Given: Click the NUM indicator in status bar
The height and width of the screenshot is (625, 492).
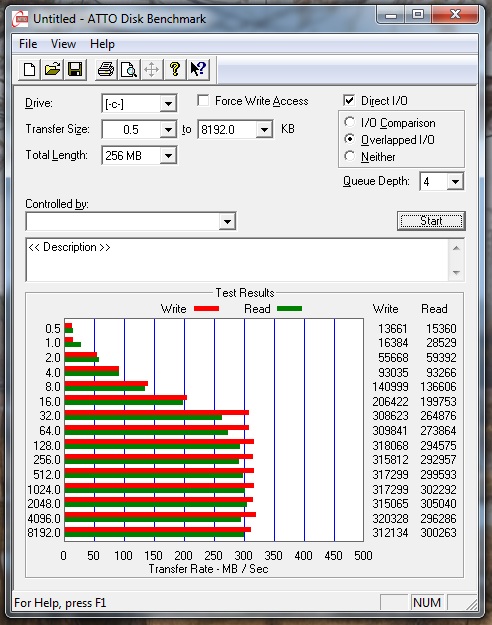Looking at the screenshot, I should pyautogui.click(x=427, y=602).
